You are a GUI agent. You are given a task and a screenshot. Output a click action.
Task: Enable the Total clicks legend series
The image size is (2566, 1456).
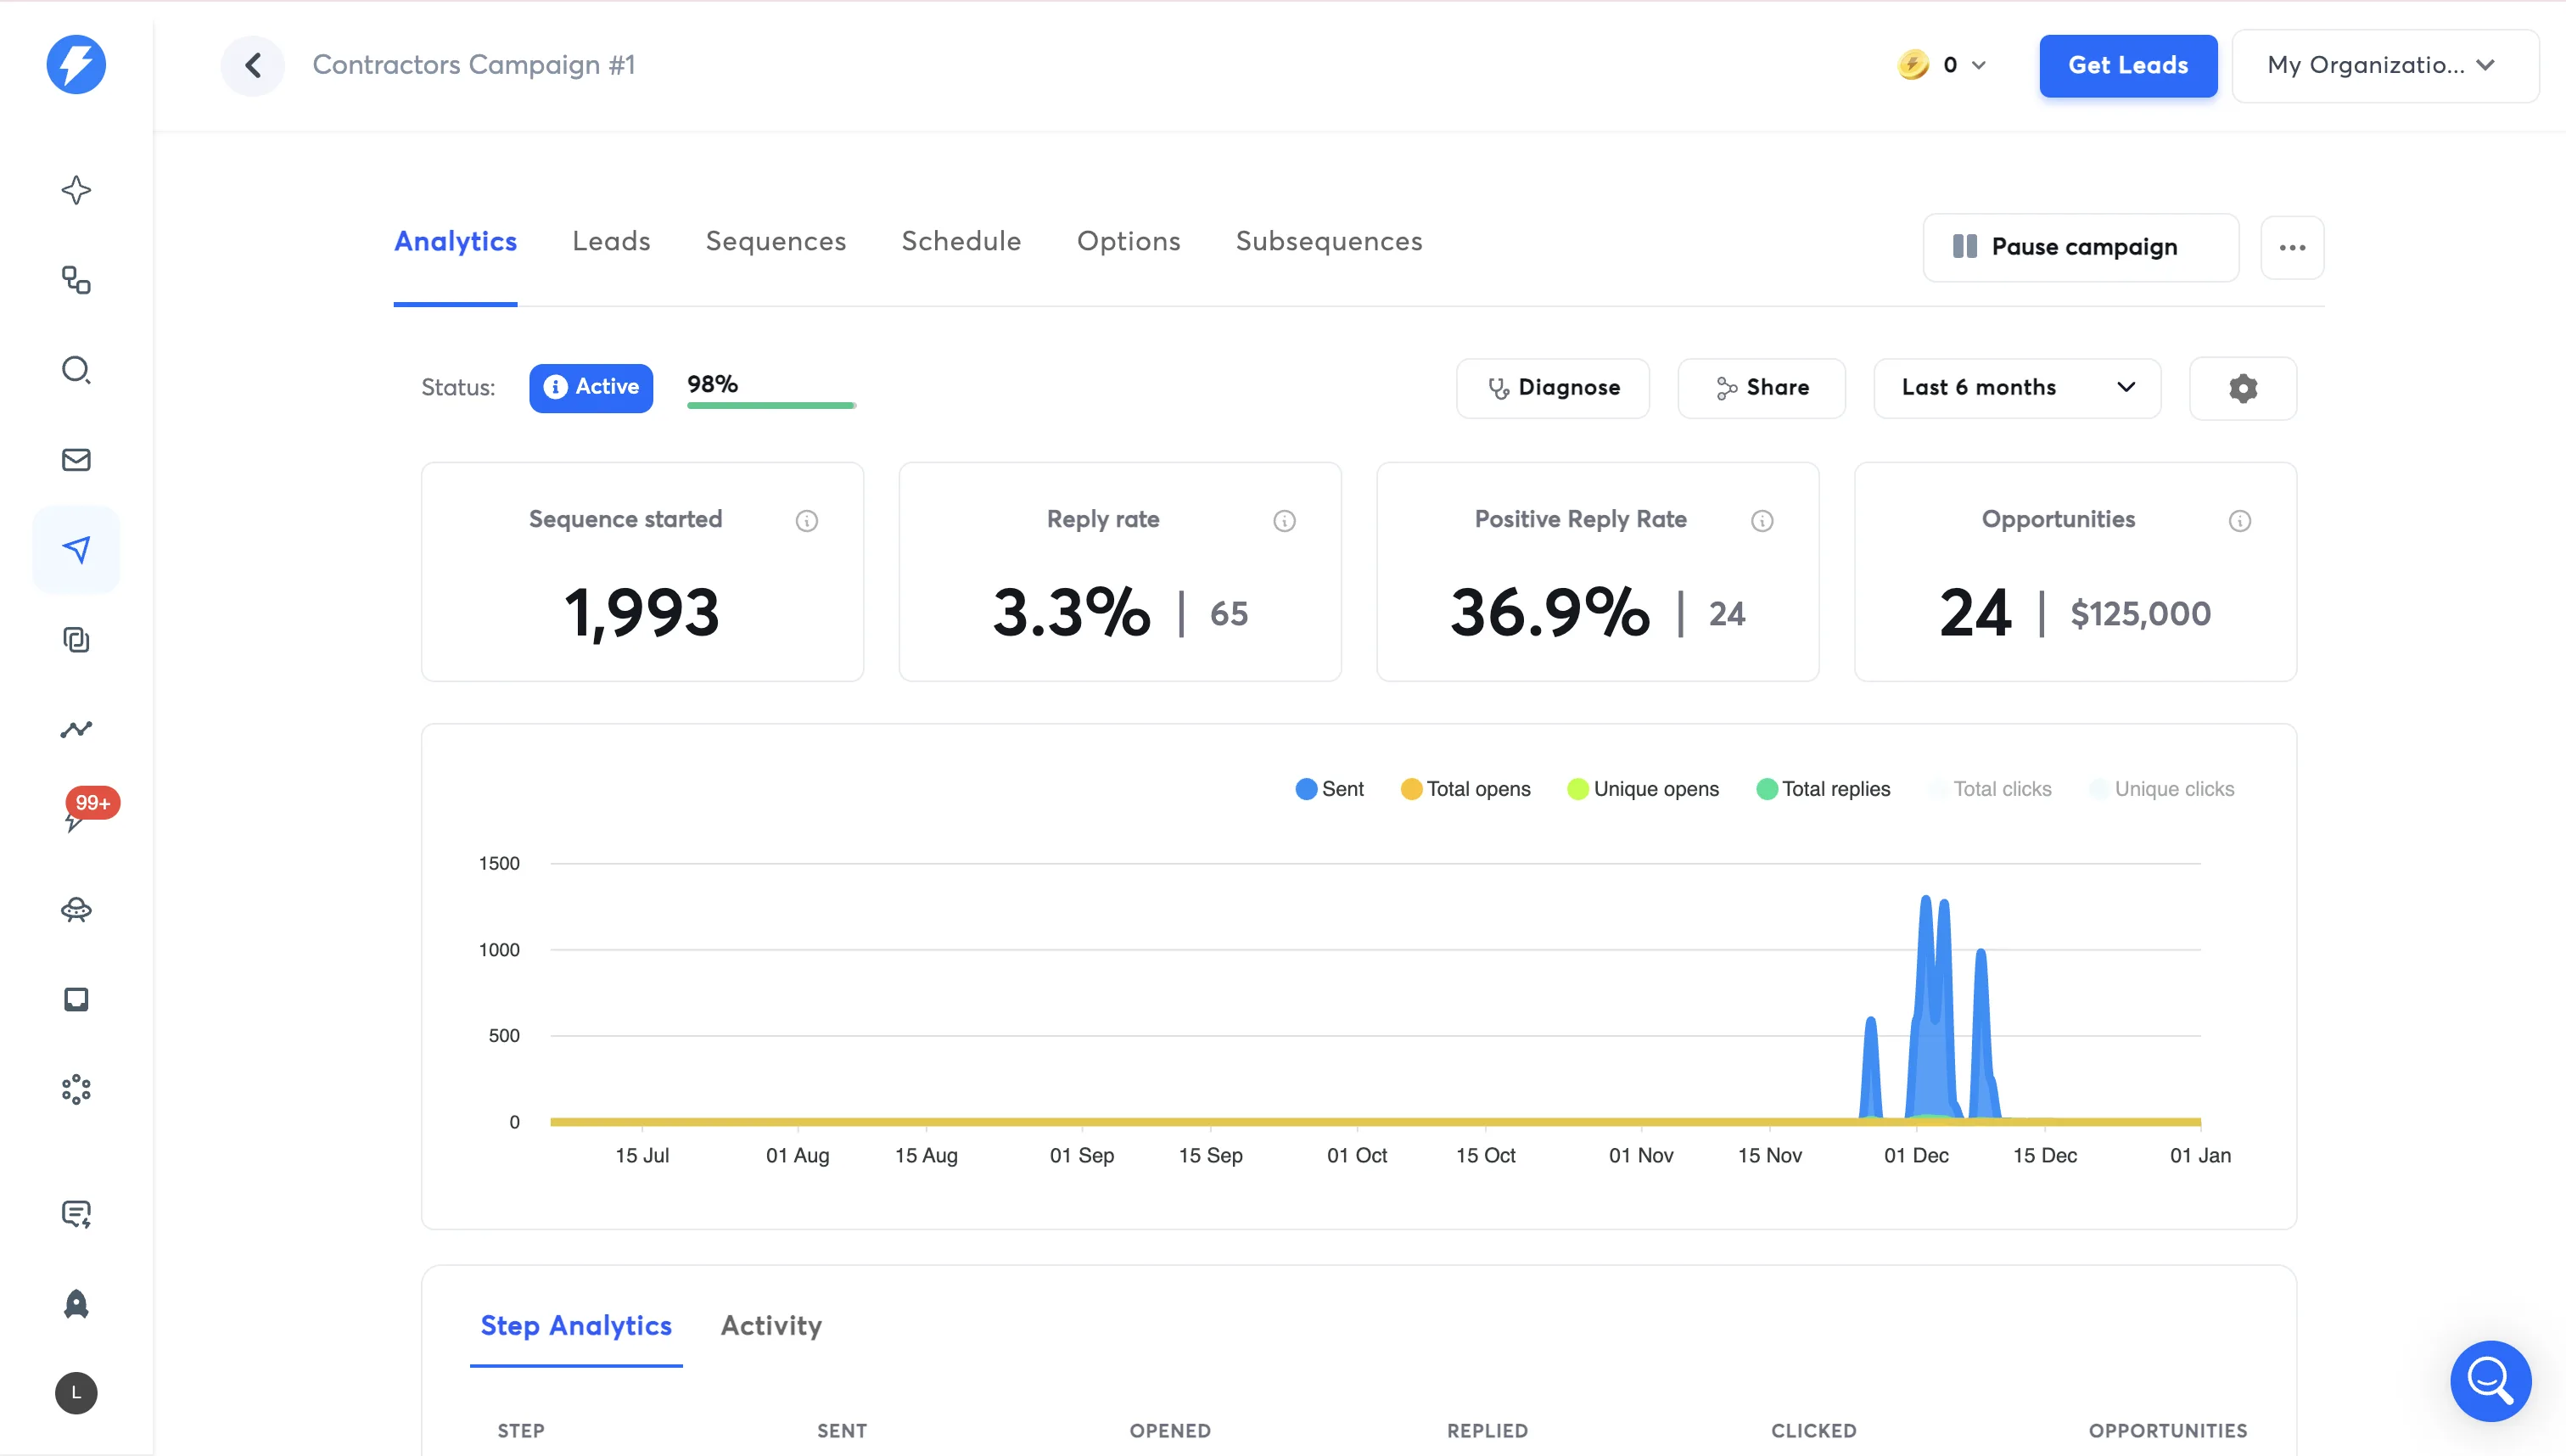coord(1990,789)
